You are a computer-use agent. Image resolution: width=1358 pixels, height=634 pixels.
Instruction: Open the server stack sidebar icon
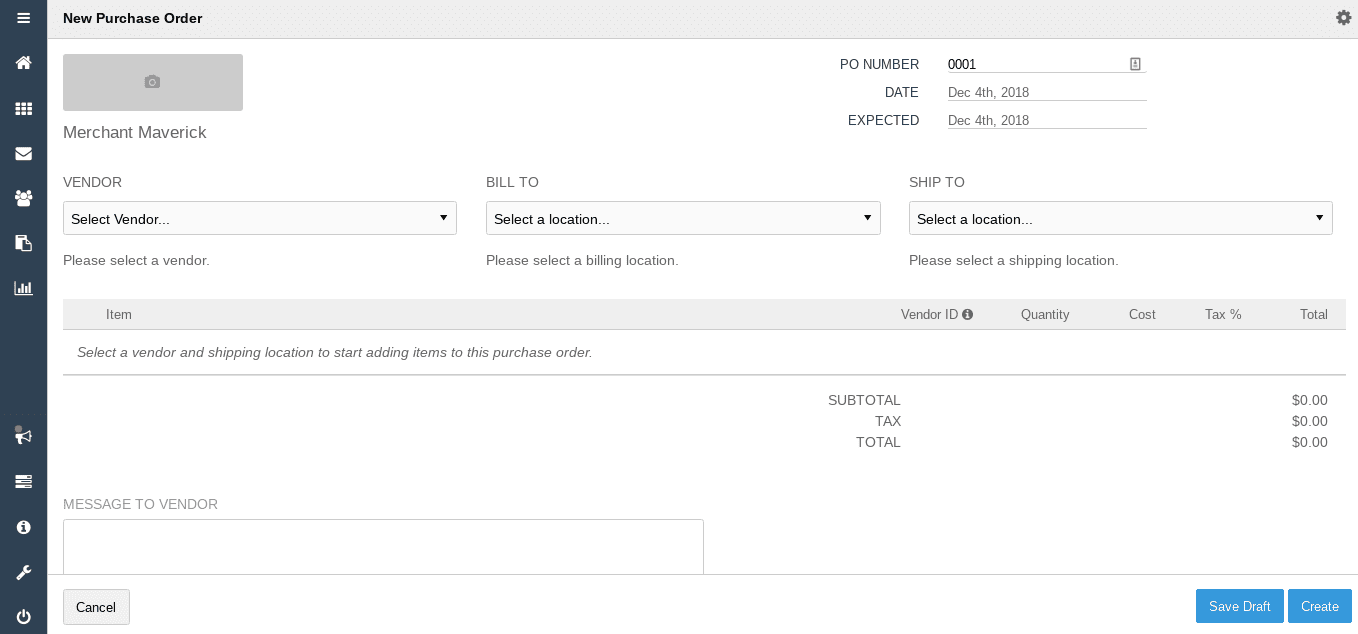coord(23,482)
